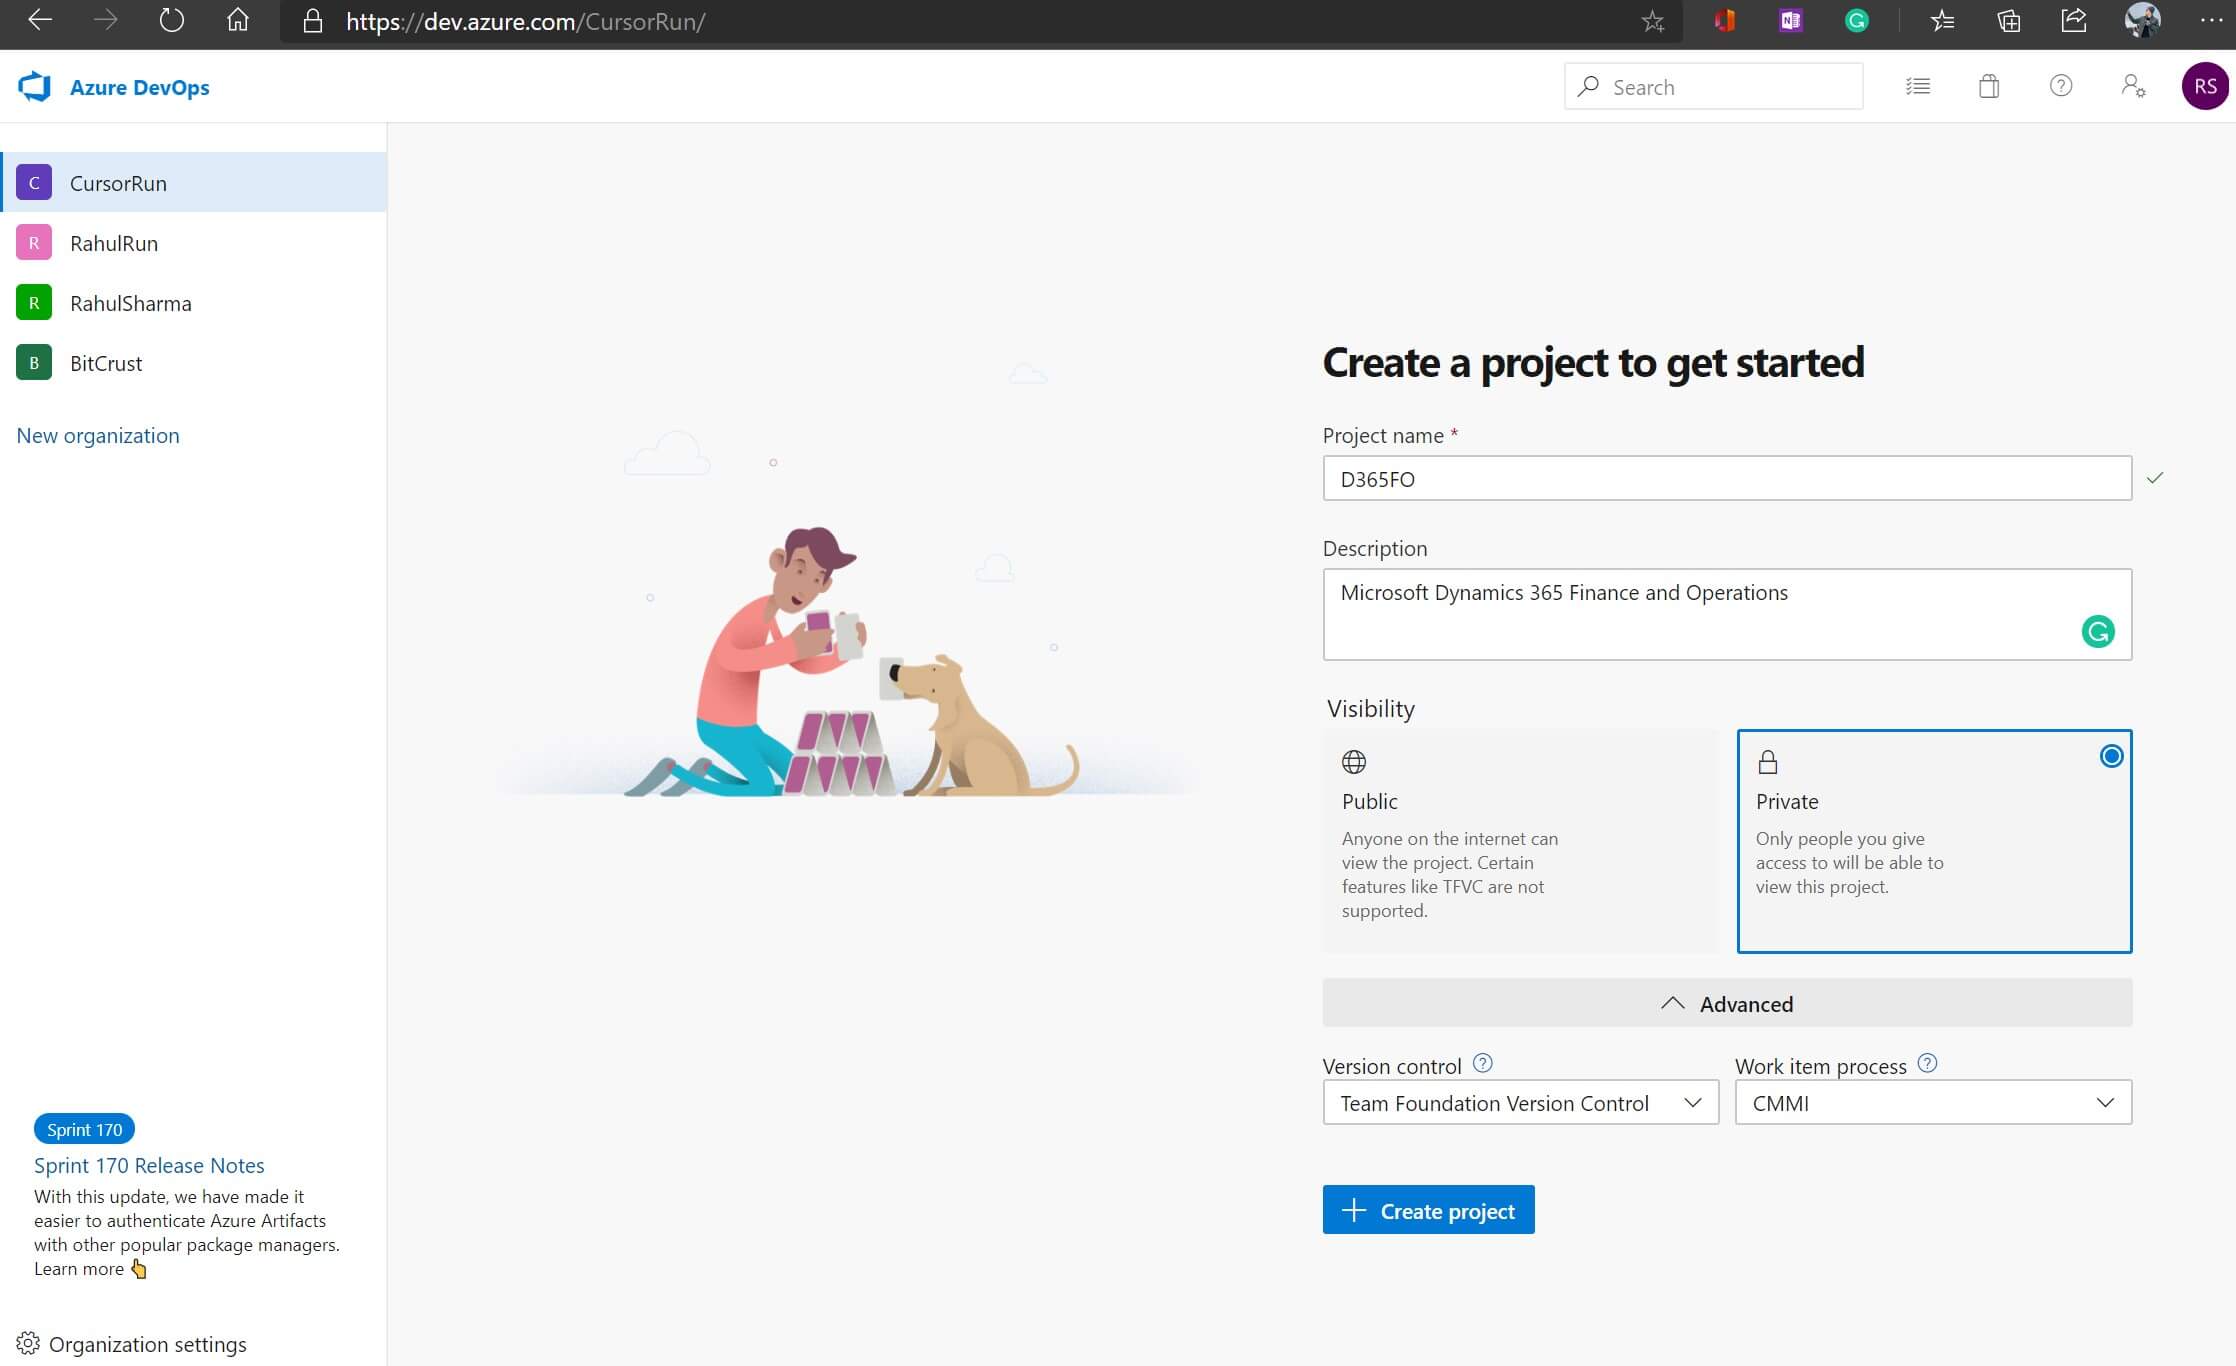The image size is (2236, 1366).
Task: Click Work item process help icon
Action: coord(1927,1064)
